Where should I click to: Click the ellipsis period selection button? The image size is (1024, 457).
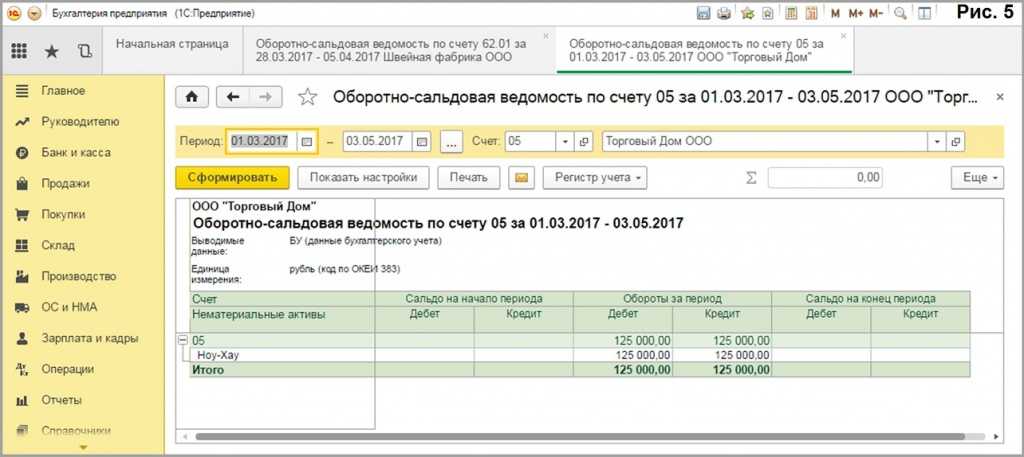pyautogui.click(x=451, y=141)
